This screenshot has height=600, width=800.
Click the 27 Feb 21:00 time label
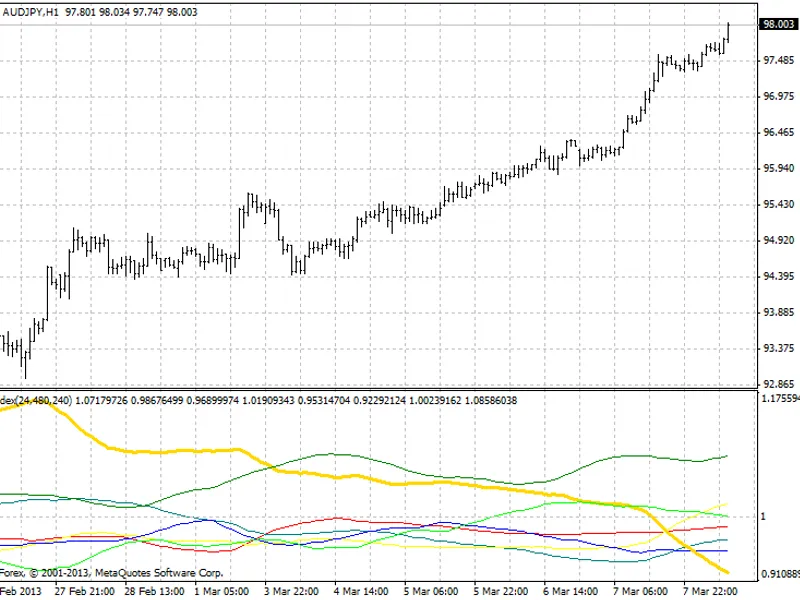pyautogui.click(x=85, y=591)
